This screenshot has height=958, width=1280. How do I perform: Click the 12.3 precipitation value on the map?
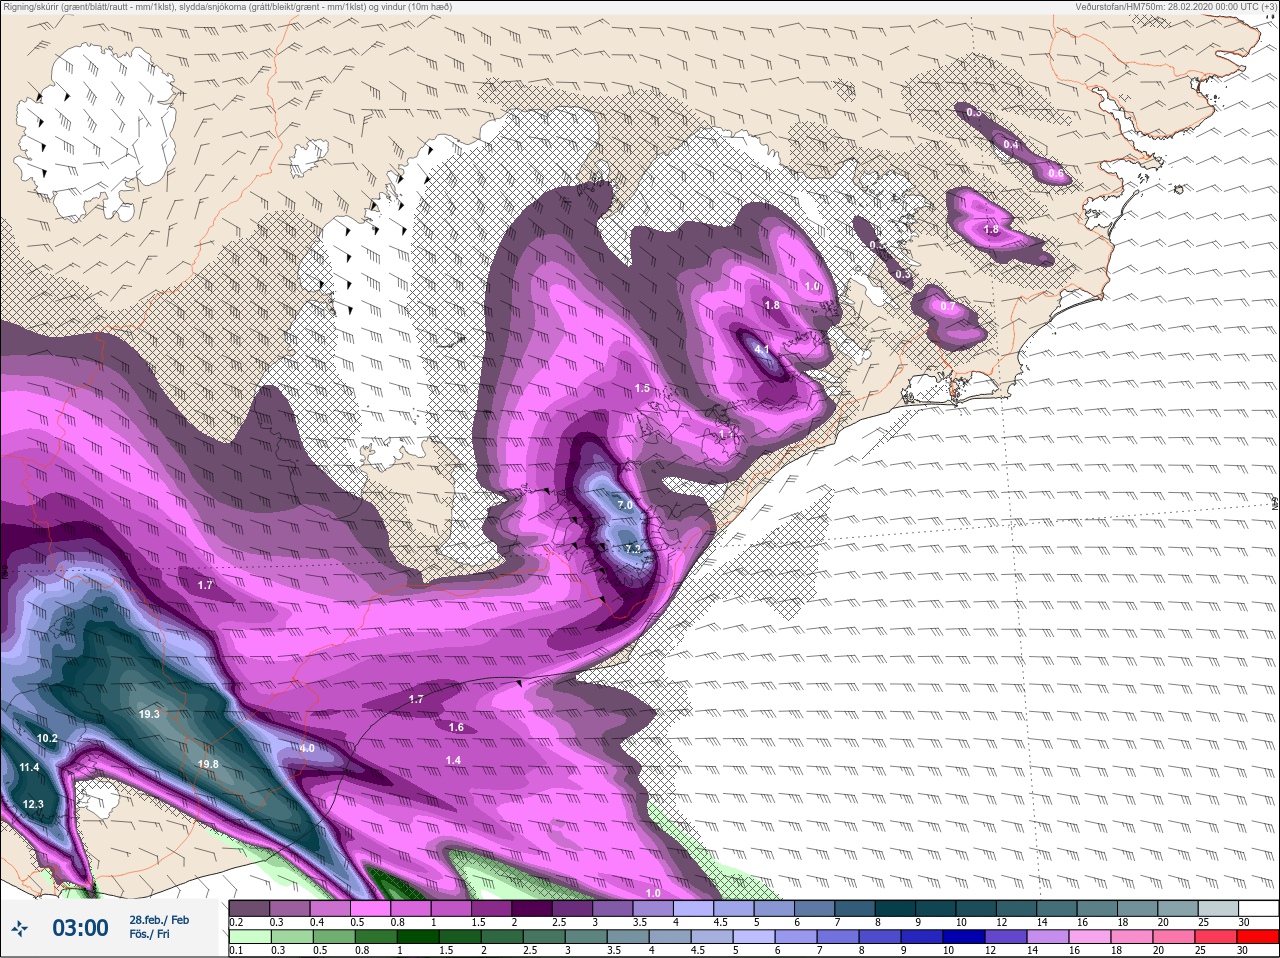[x=33, y=804]
